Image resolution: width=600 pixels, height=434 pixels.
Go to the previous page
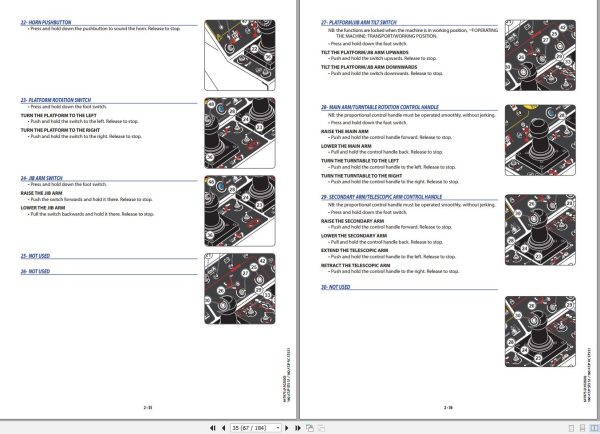(223, 428)
